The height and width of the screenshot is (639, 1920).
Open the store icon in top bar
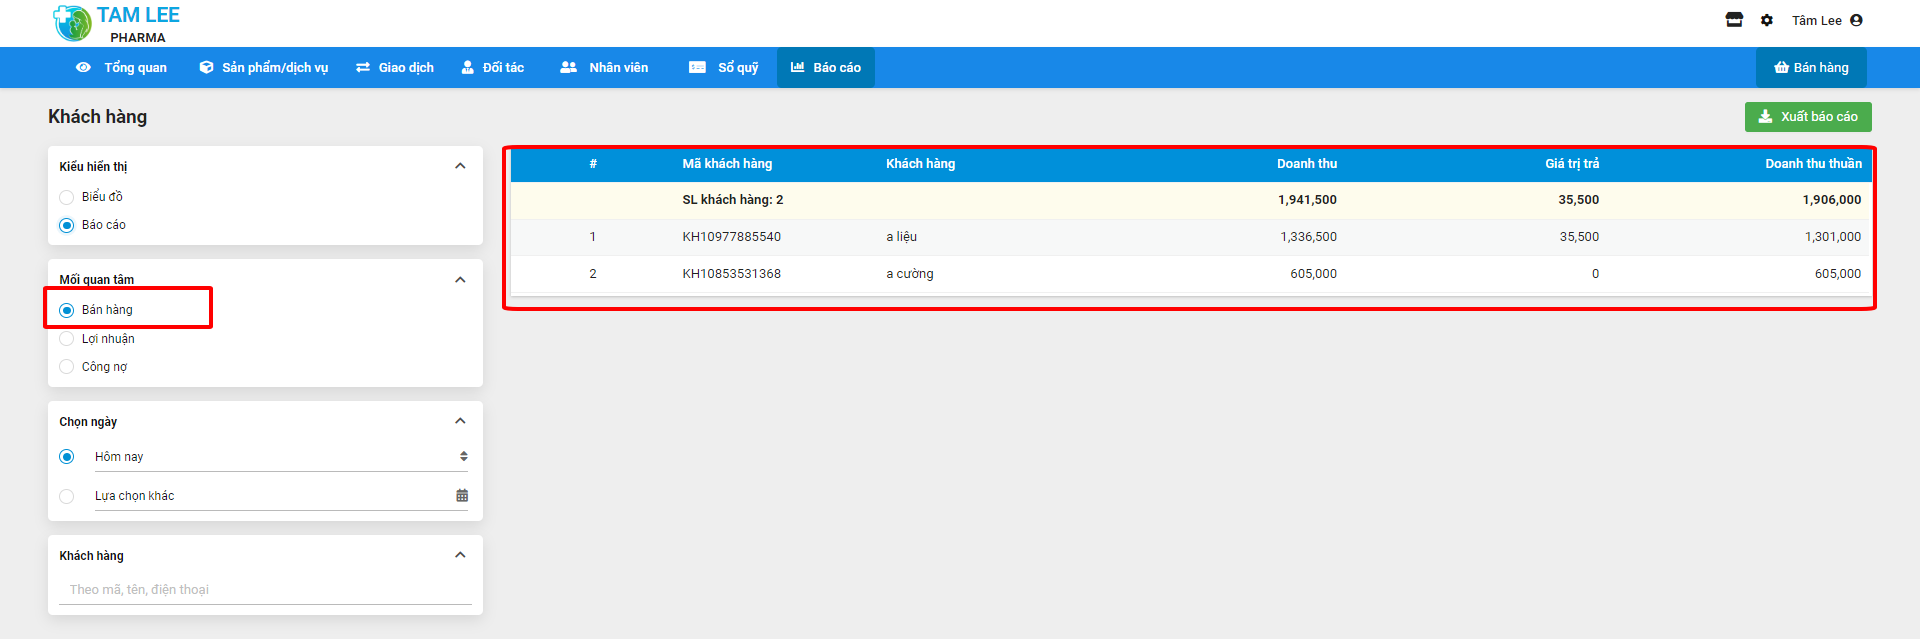pyautogui.click(x=1734, y=20)
